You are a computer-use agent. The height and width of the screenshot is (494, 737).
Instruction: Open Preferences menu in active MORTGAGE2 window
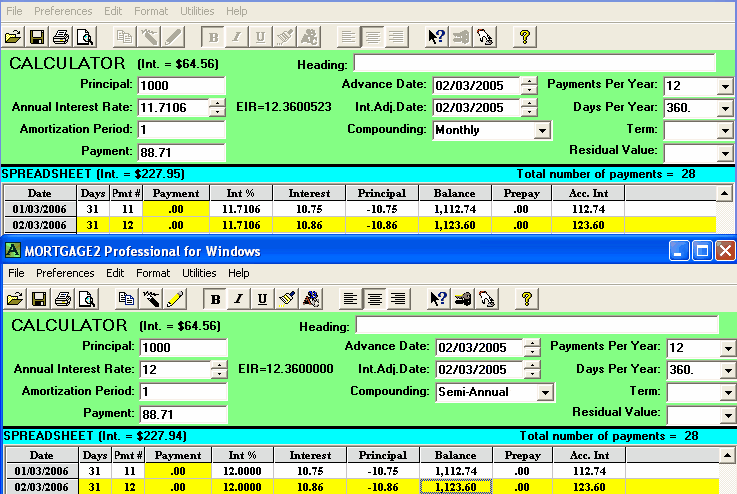[65, 273]
